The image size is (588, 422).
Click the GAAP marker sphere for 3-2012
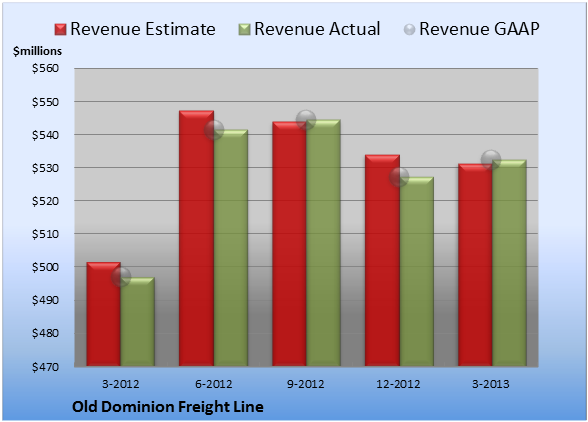[x=121, y=277]
